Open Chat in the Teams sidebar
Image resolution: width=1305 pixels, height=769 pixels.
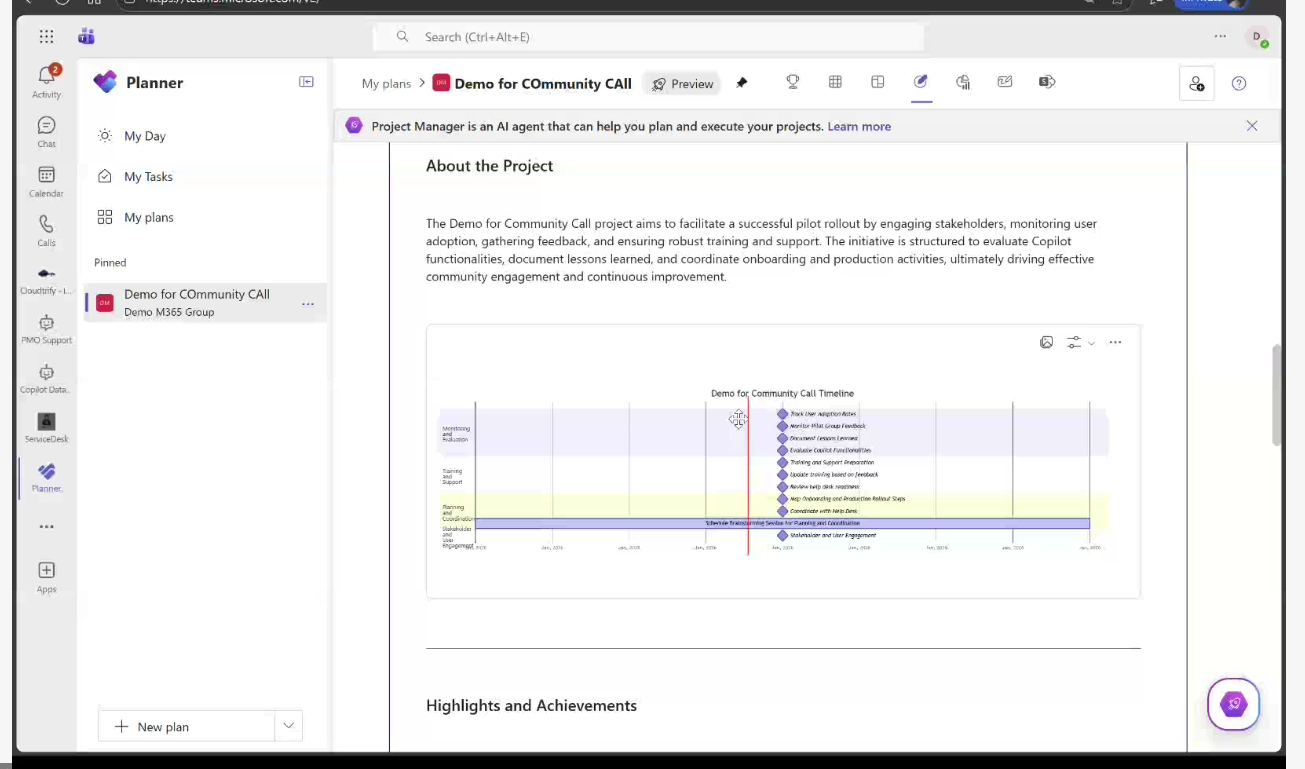pyautogui.click(x=46, y=131)
